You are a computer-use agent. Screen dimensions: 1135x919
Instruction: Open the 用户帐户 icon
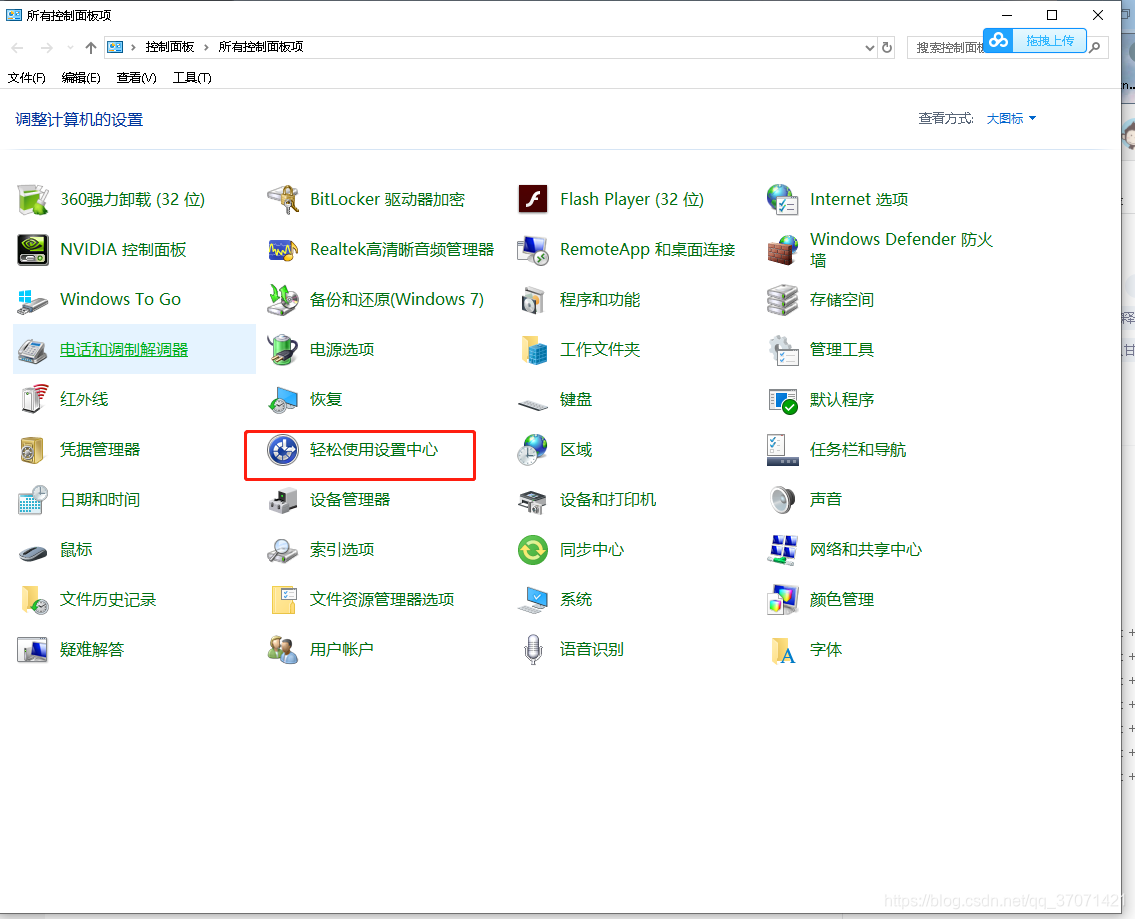pyautogui.click(x=282, y=650)
